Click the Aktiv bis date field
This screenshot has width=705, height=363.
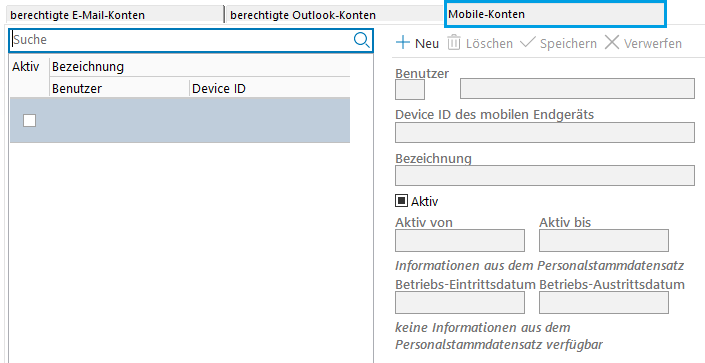click(604, 241)
